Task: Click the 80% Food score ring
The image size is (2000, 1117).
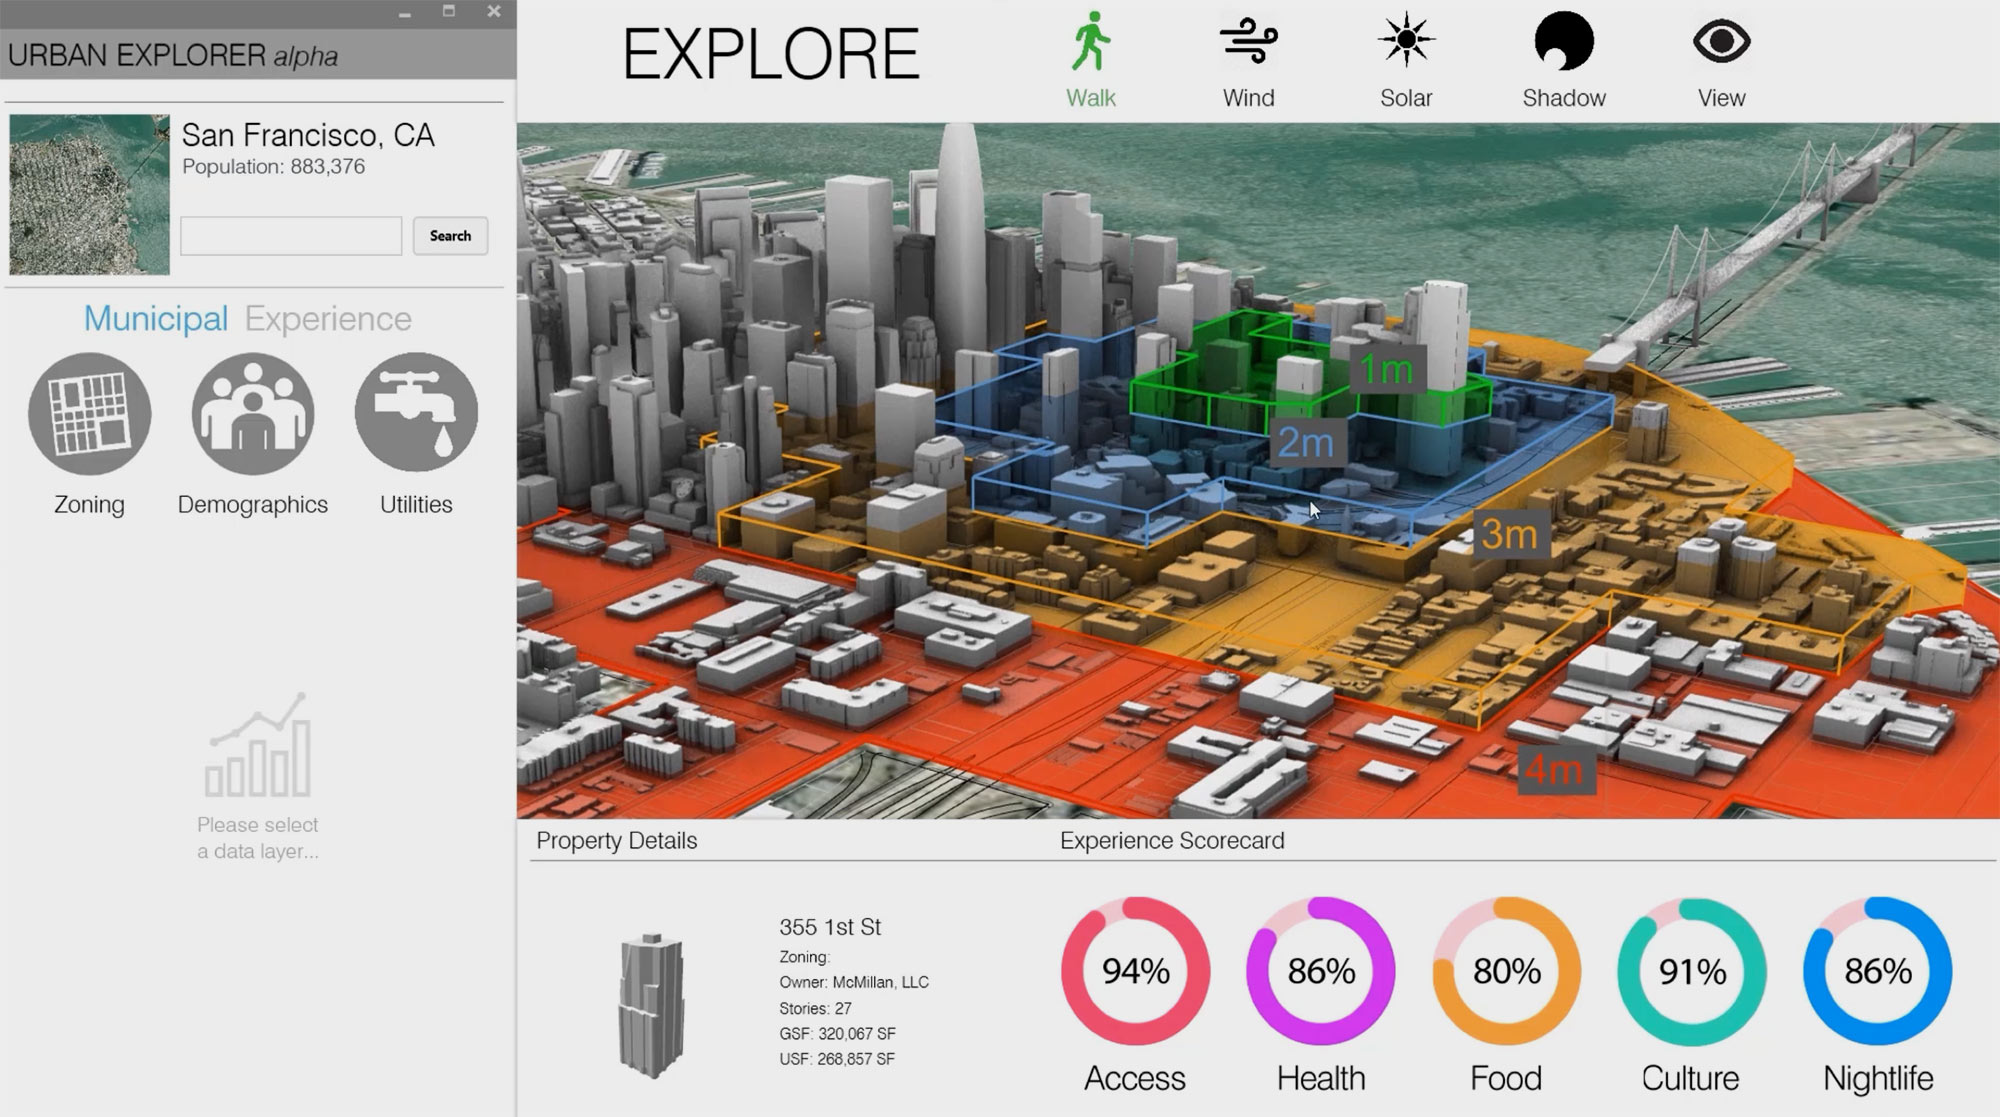Action: click(1506, 971)
